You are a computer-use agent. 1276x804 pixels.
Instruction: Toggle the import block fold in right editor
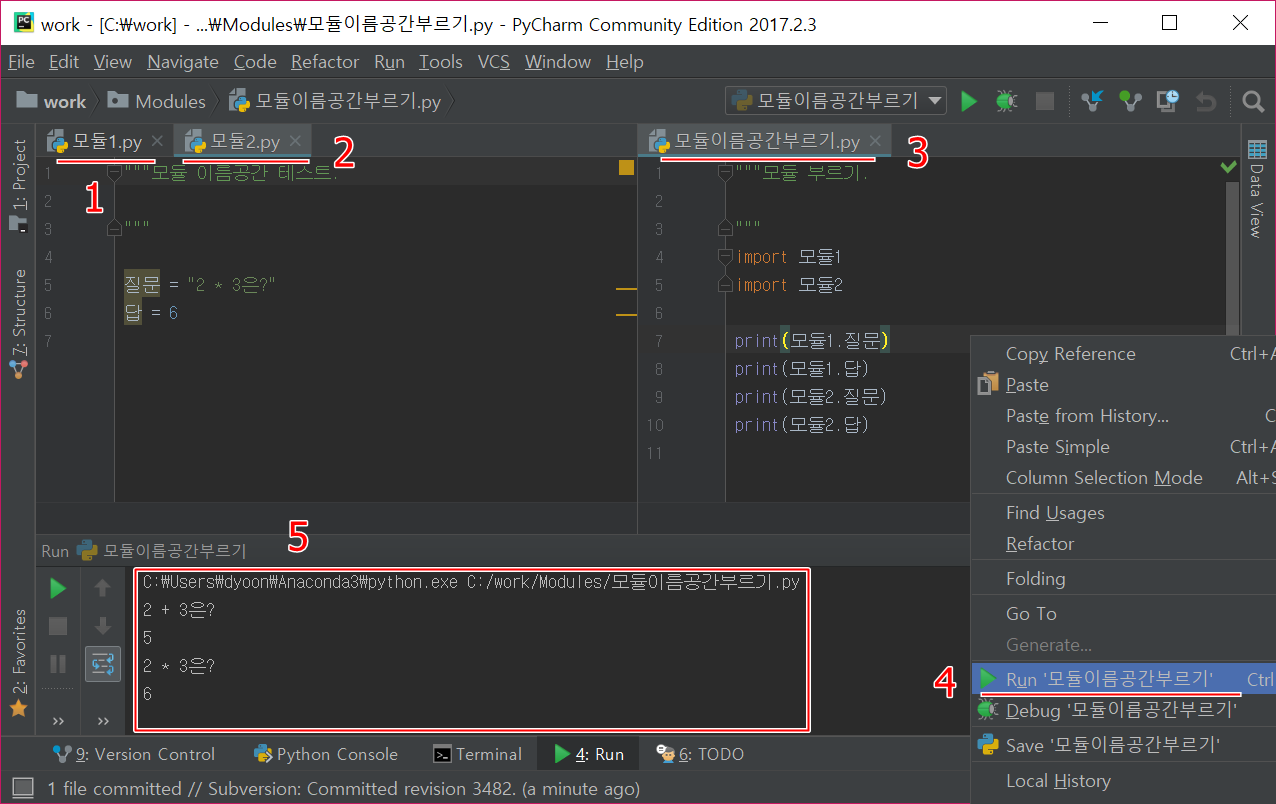[x=726, y=257]
